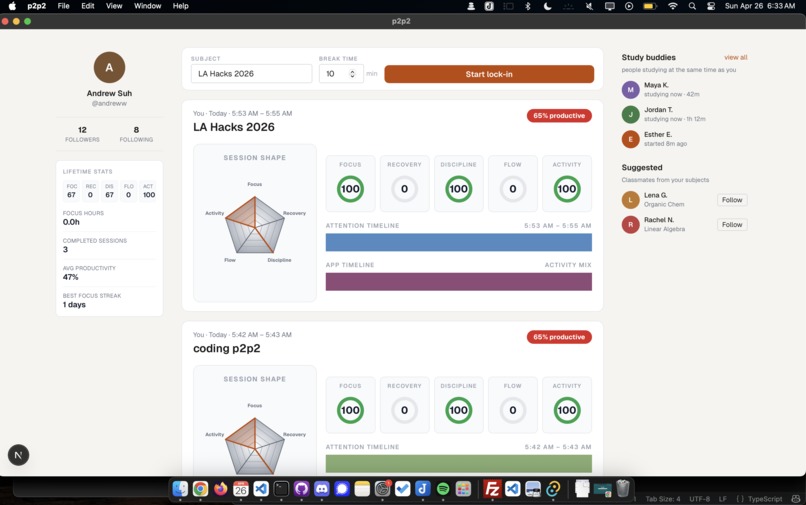
Task: Open the Trash in the dock
Action: pyautogui.click(x=622, y=488)
